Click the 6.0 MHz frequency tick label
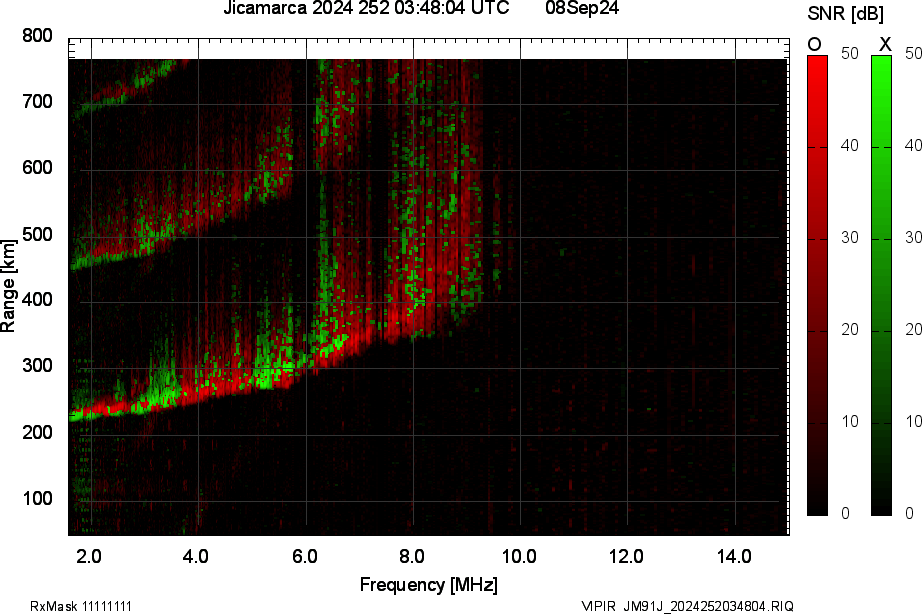 (x=305, y=556)
